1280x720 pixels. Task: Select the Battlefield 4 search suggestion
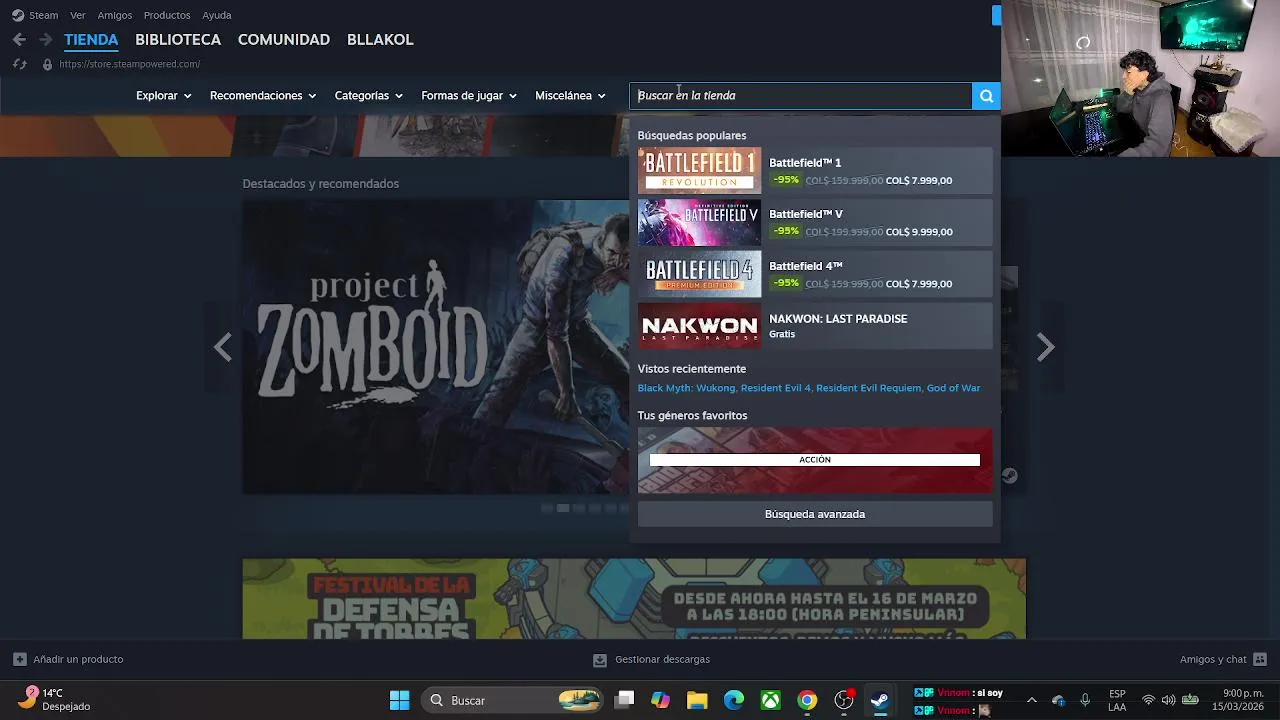coord(815,274)
